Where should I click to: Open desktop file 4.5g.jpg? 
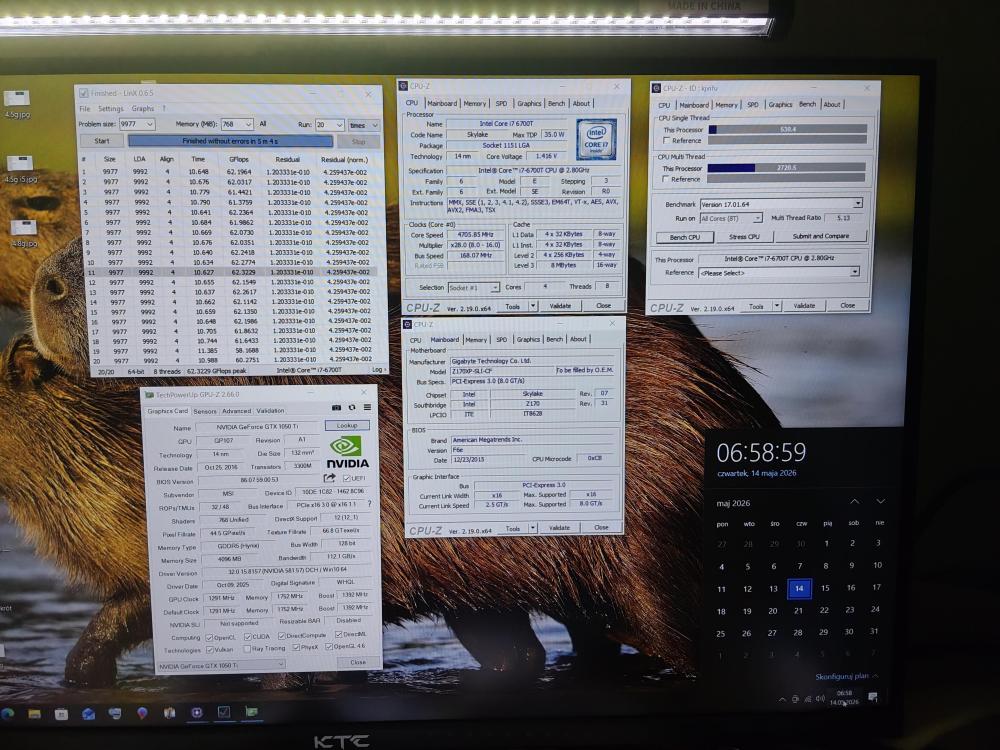pos(17,105)
